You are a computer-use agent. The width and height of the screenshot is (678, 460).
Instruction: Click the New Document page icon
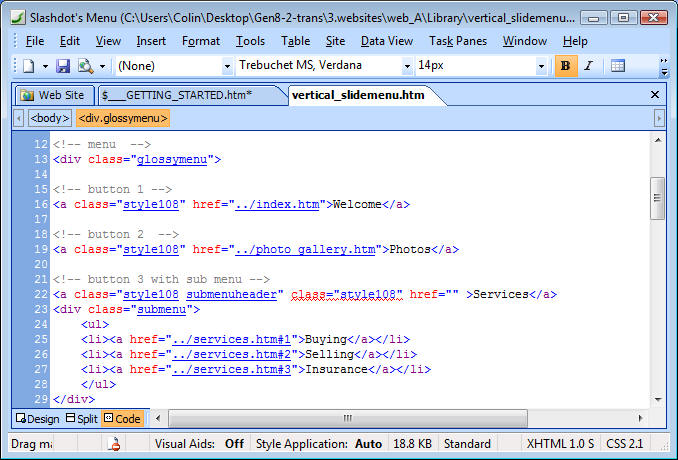[x=29, y=66]
